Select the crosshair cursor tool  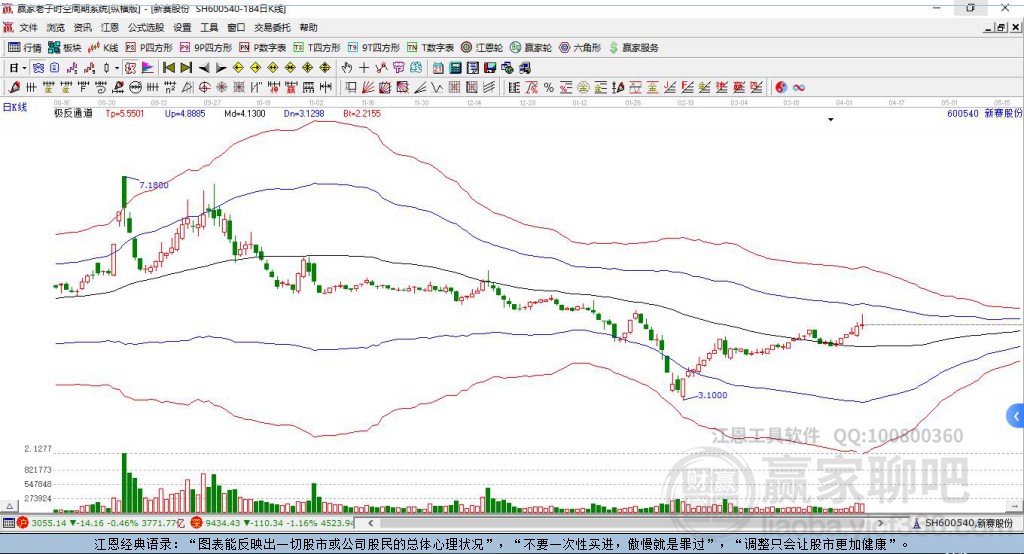[364, 68]
